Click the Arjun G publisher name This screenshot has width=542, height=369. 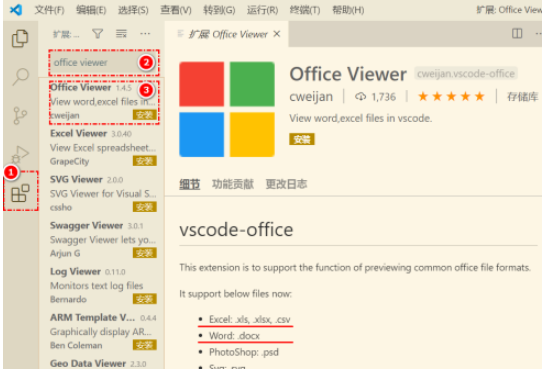65,253
